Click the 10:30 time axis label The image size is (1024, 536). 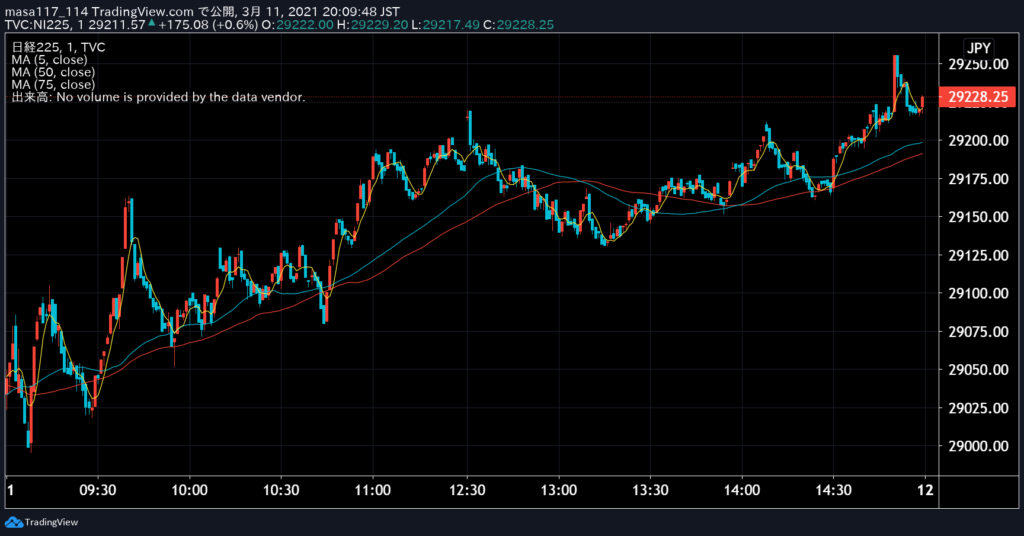click(x=281, y=490)
